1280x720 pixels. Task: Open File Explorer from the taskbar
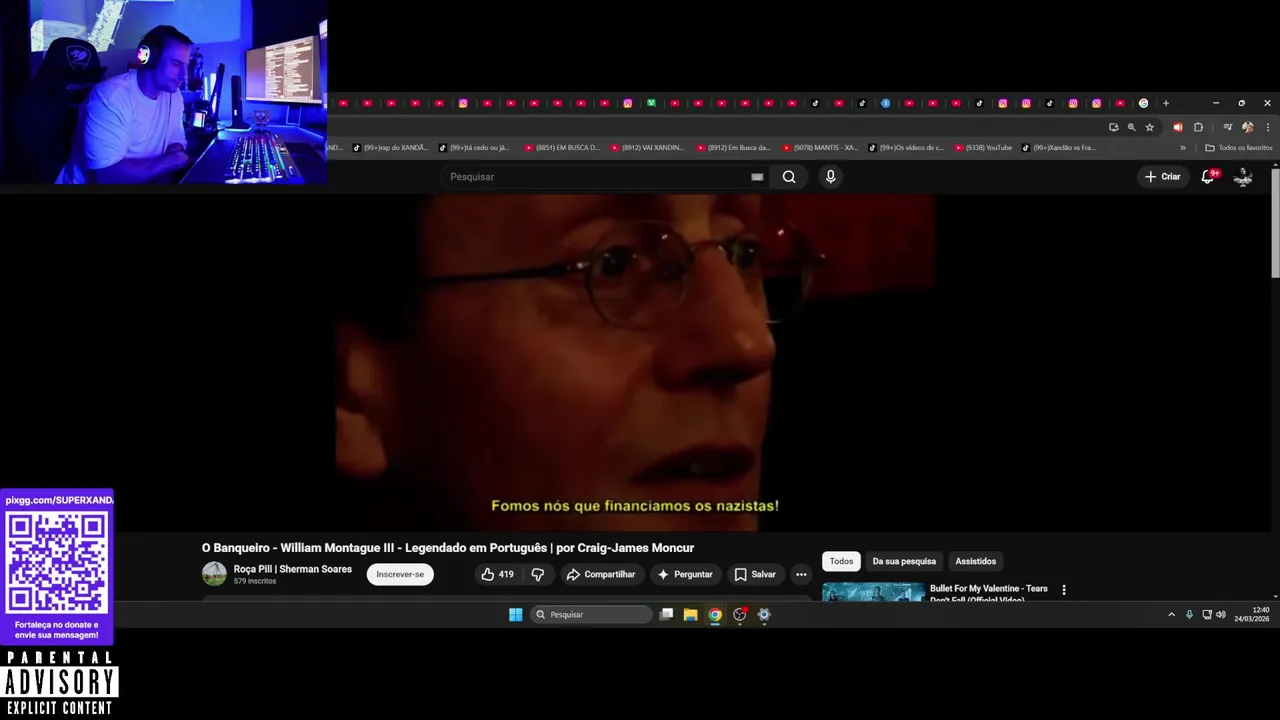[690, 614]
